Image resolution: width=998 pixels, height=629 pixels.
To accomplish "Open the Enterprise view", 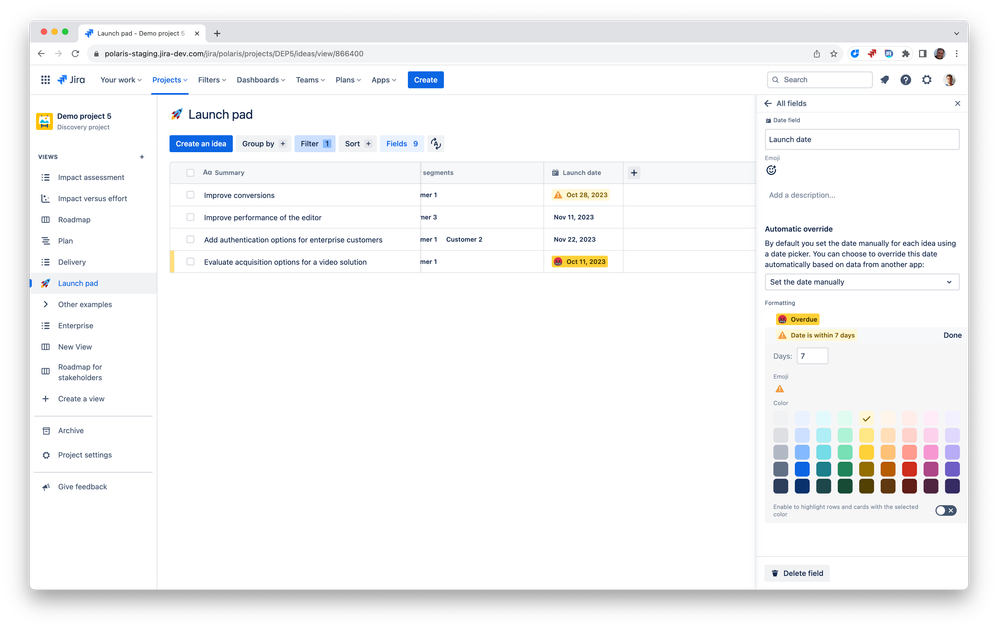I will [75, 326].
